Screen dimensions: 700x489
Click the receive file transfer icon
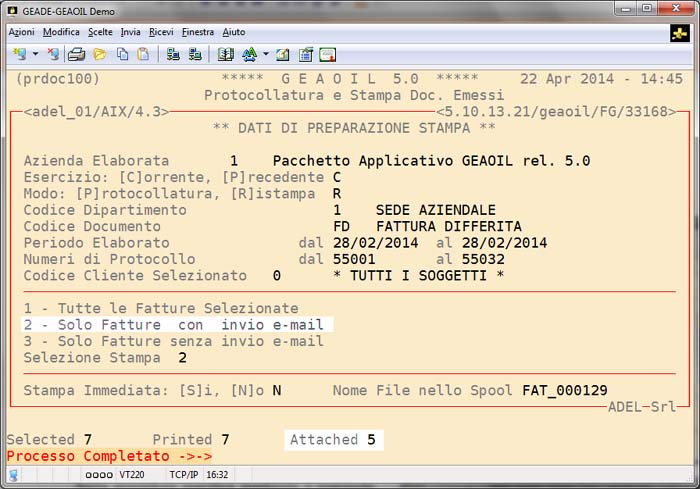194,54
